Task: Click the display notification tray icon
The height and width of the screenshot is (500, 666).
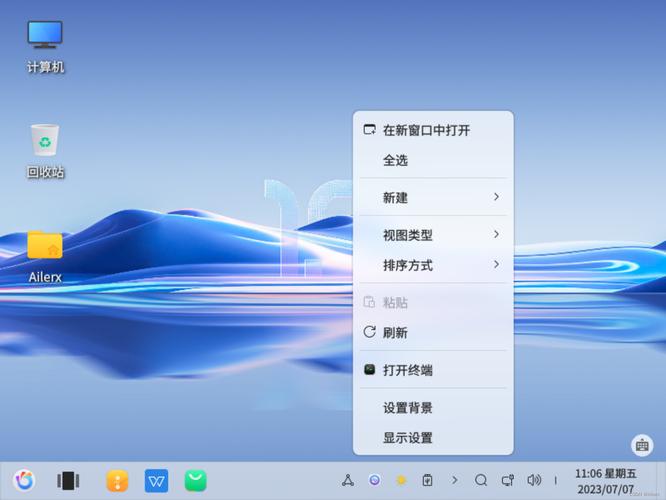Action: click(x=508, y=480)
